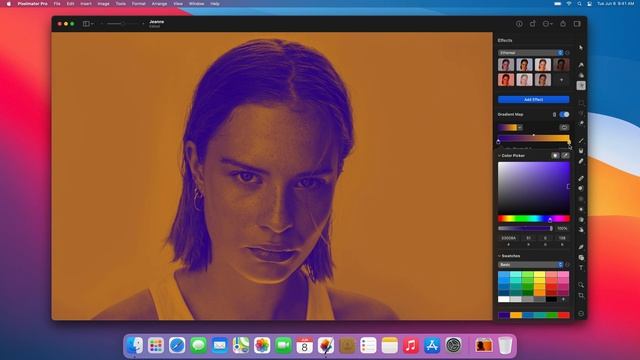Collapse the Color Picker section
The image size is (640, 360).
(499, 156)
